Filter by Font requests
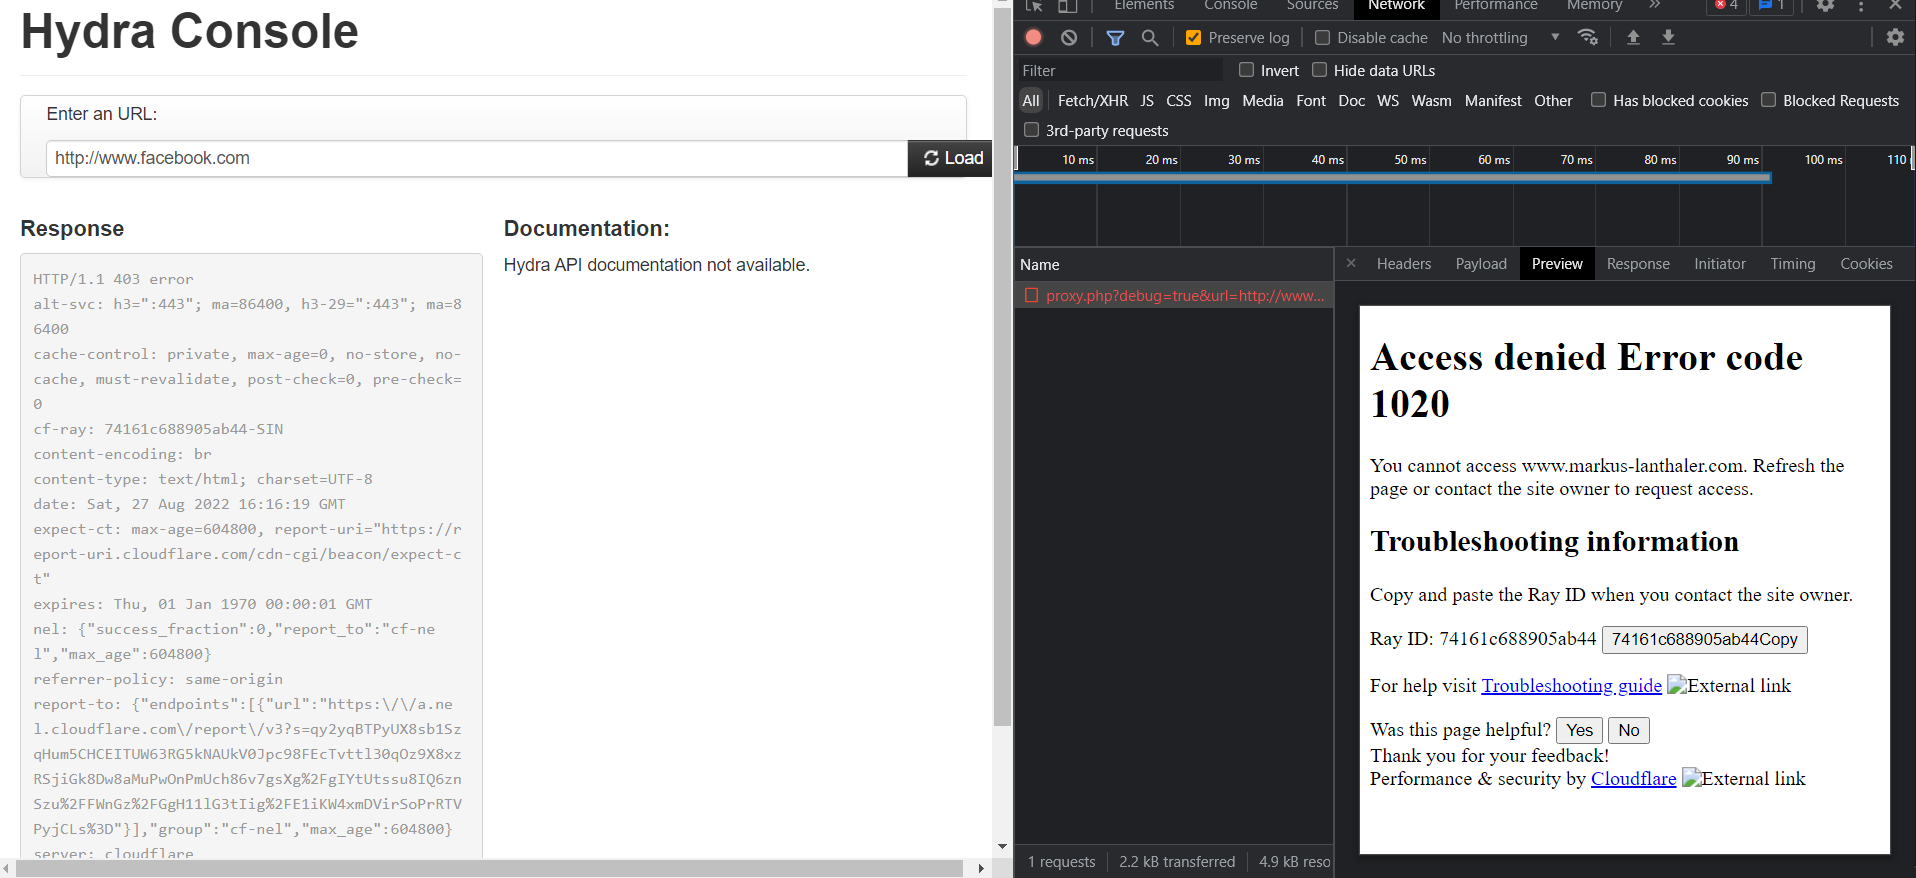Image resolution: width=1916 pixels, height=878 pixels. (1310, 101)
